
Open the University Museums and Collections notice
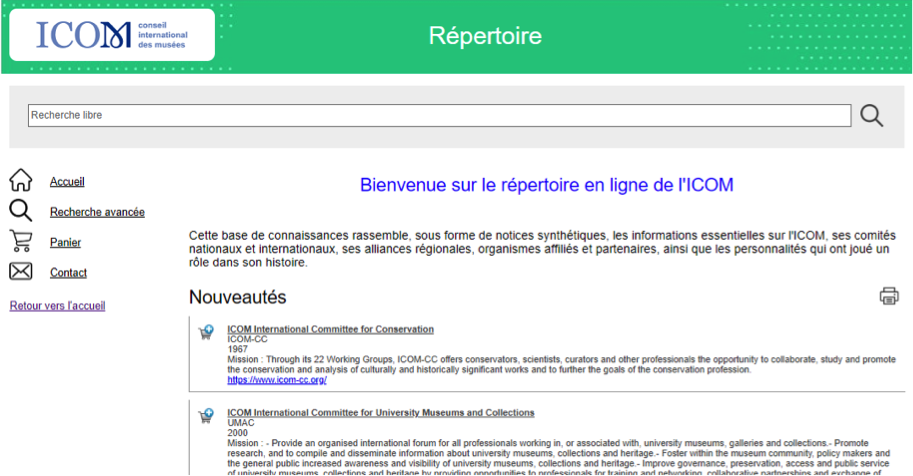381,412
